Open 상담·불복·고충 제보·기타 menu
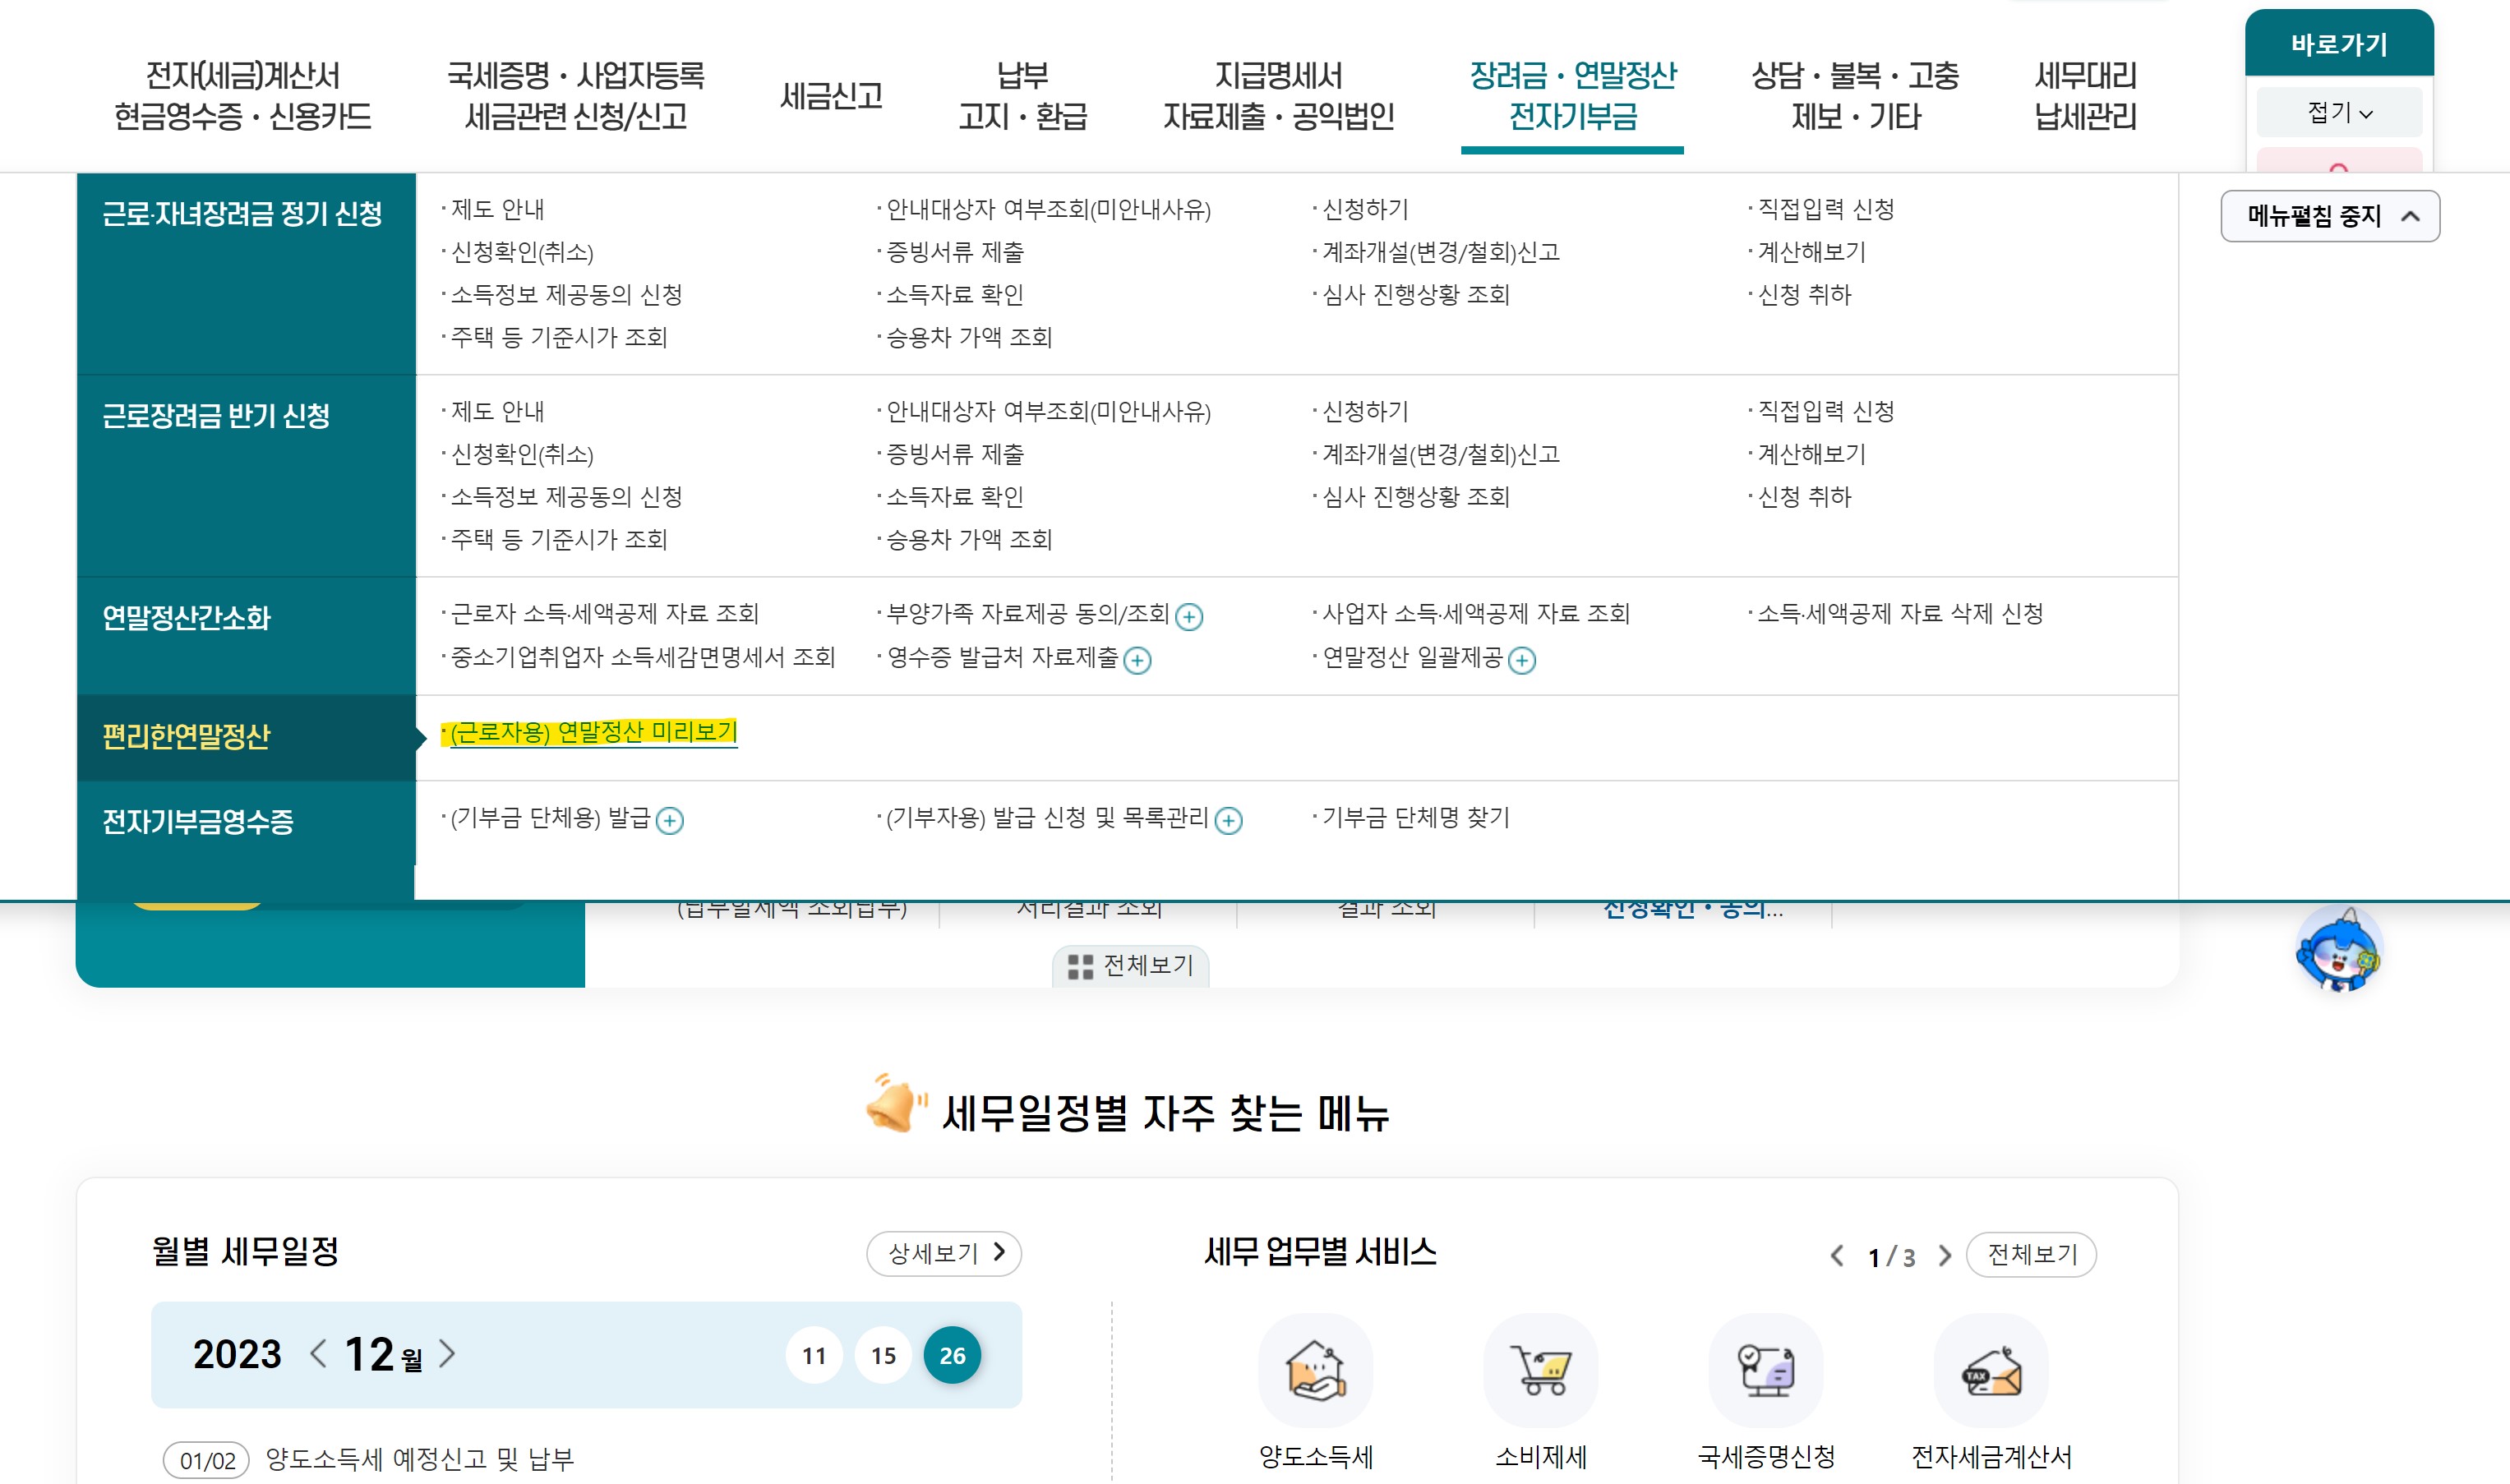The height and width of the screenshot is (1484, 2510). click(1855, 96)
